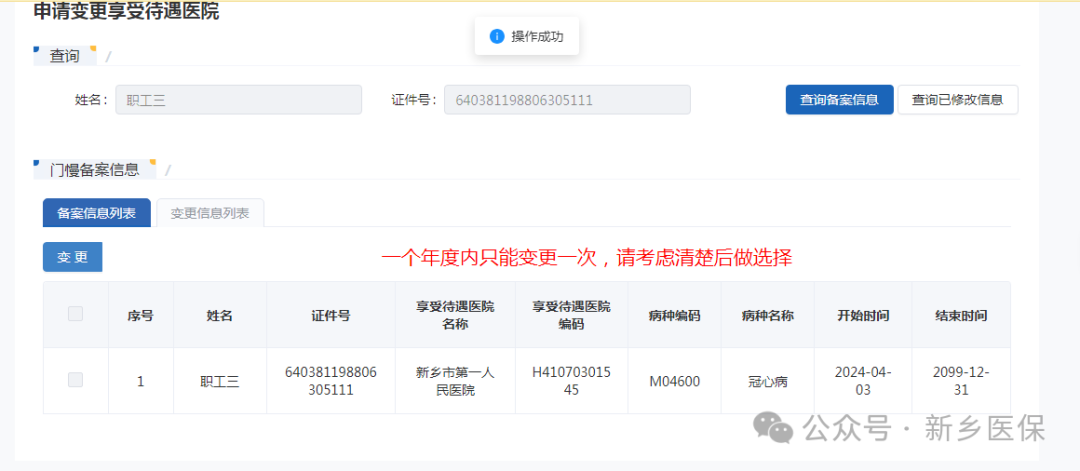Click the 申请变更享受待遇医院 page title

(126, 11)
